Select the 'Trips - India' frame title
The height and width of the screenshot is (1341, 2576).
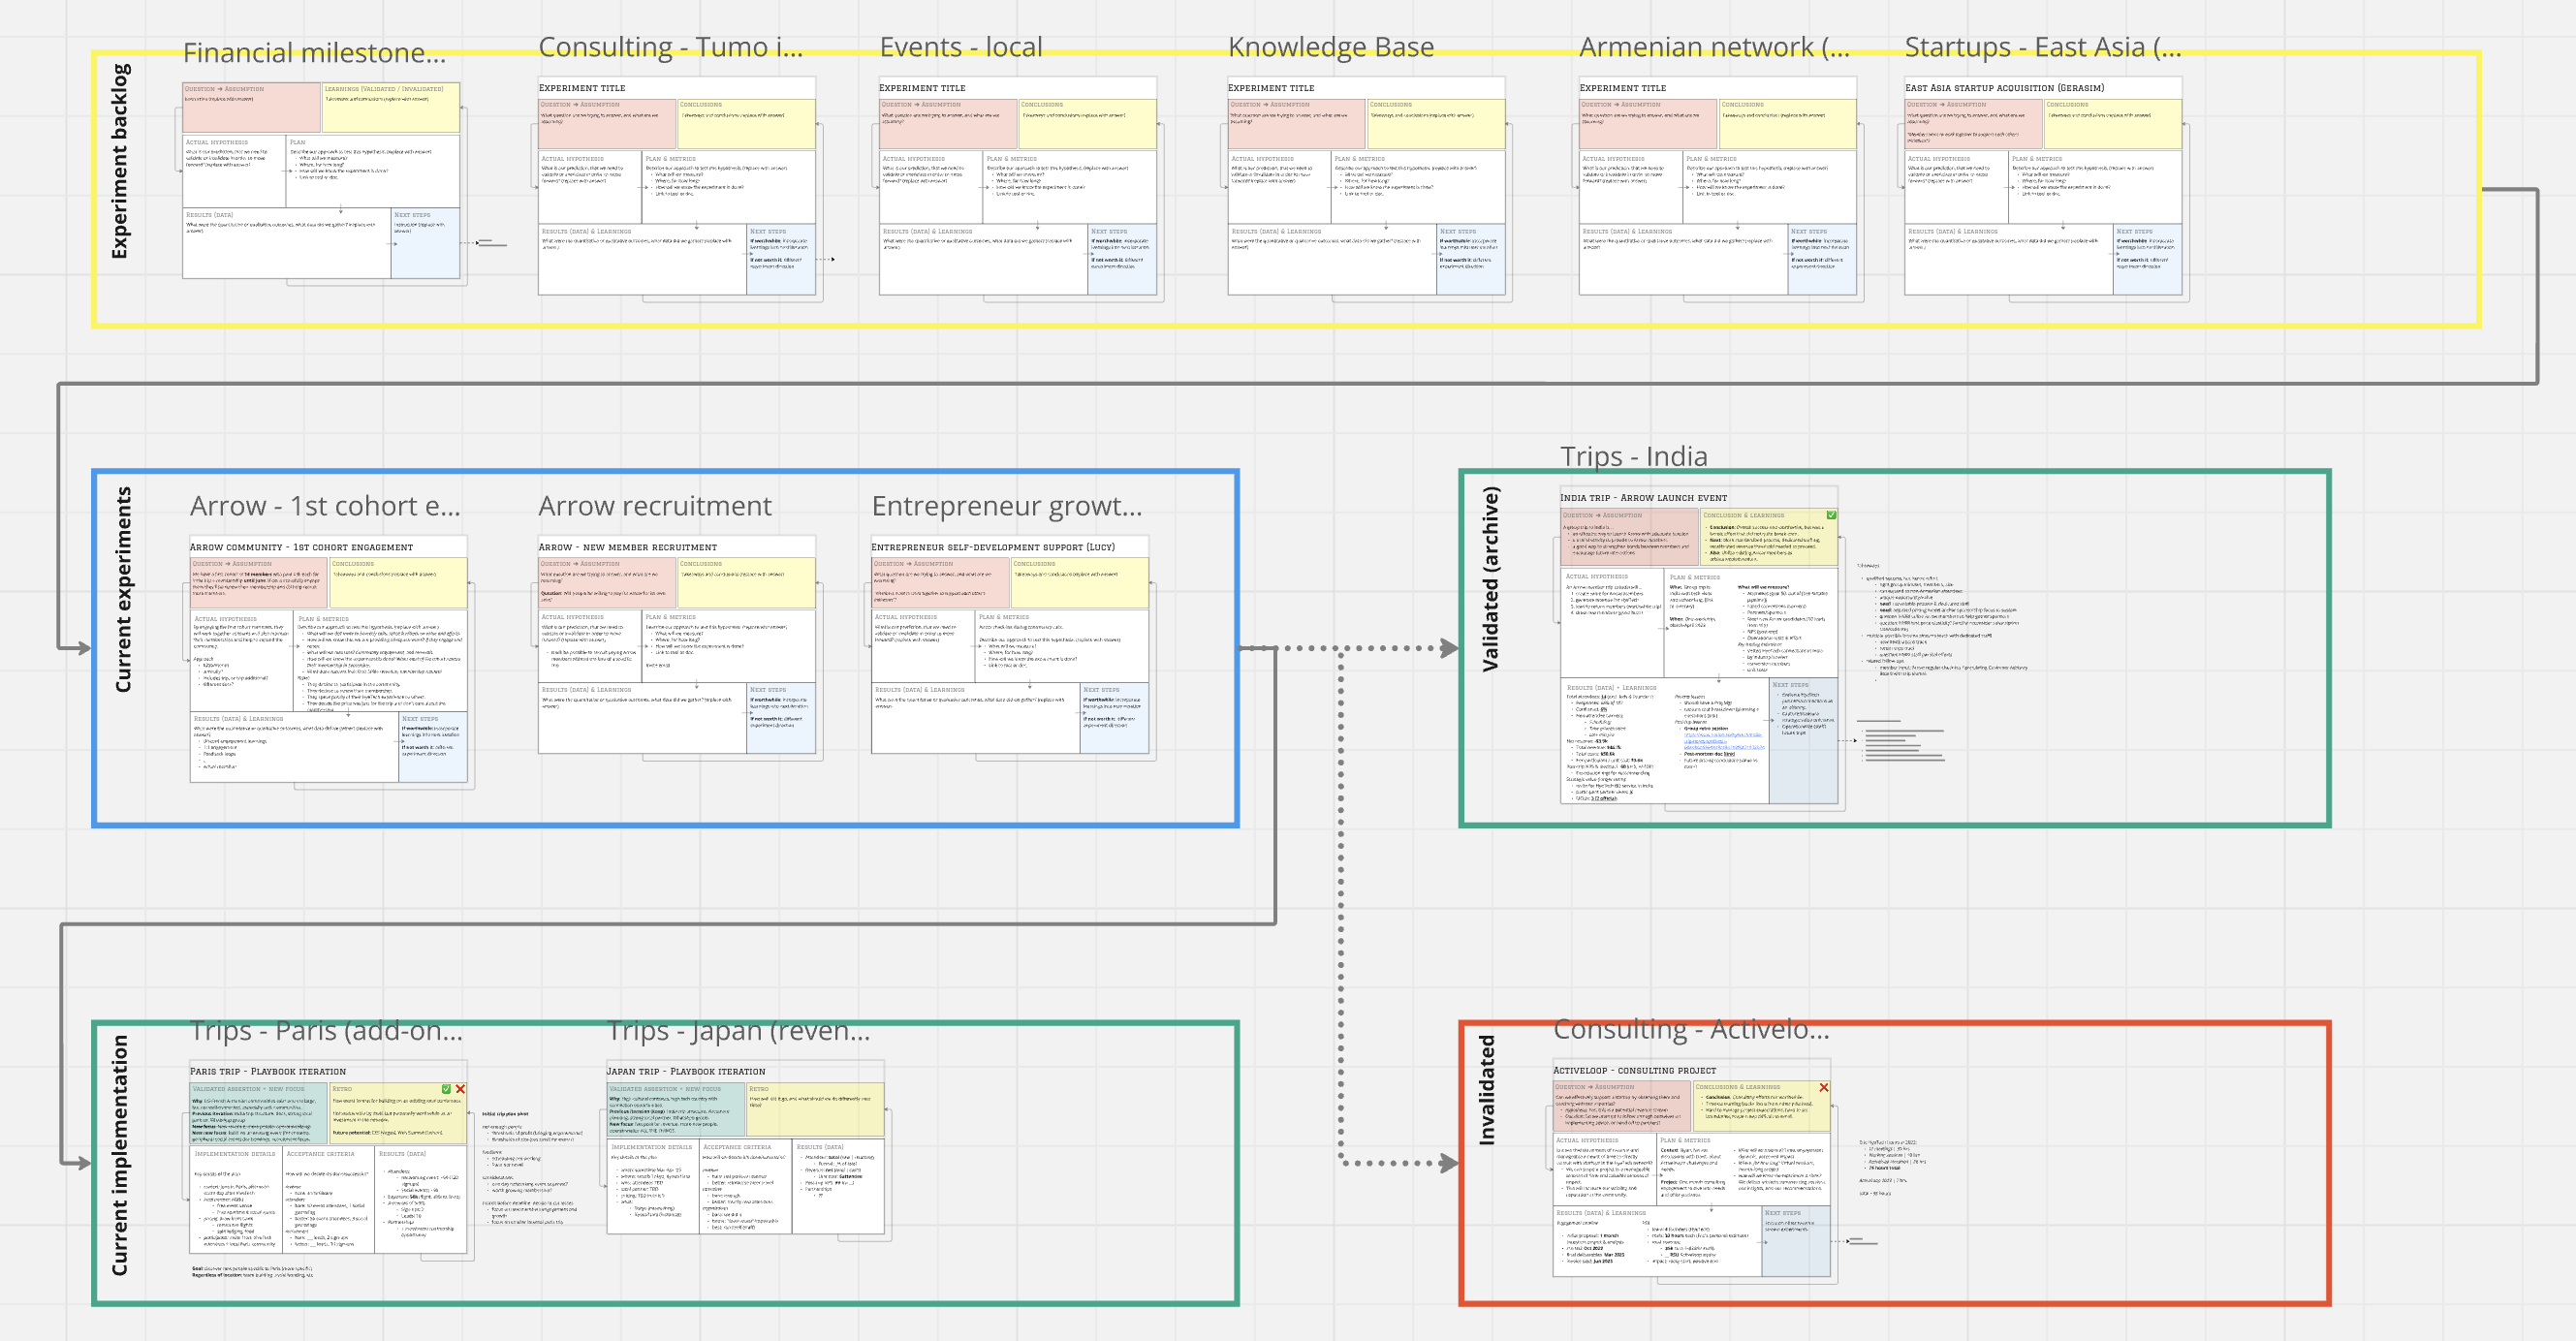pyautogui.click(x=1633, y=456)
